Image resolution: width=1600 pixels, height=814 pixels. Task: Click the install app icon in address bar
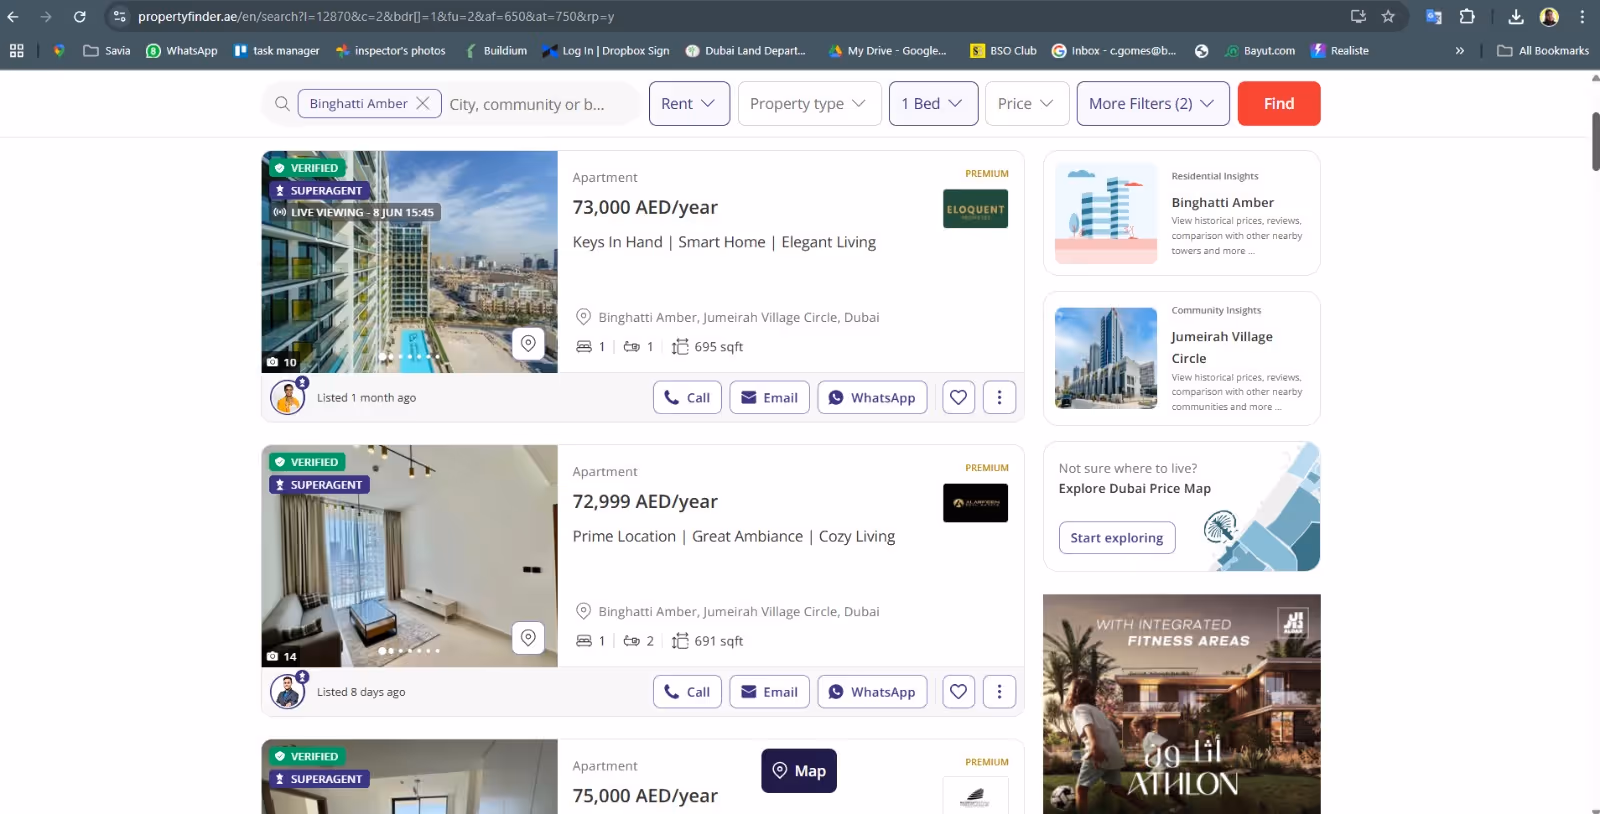(x=1358, y=16)
